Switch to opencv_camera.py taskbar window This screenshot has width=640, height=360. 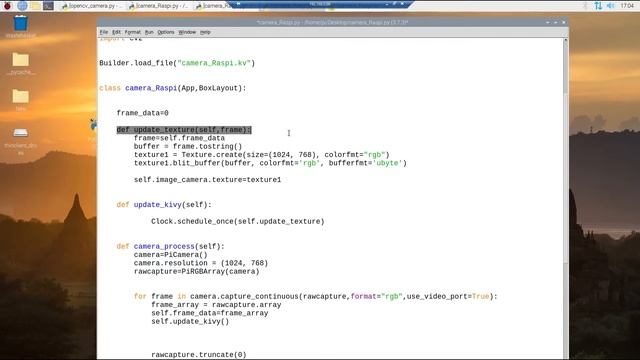[91, 6]
